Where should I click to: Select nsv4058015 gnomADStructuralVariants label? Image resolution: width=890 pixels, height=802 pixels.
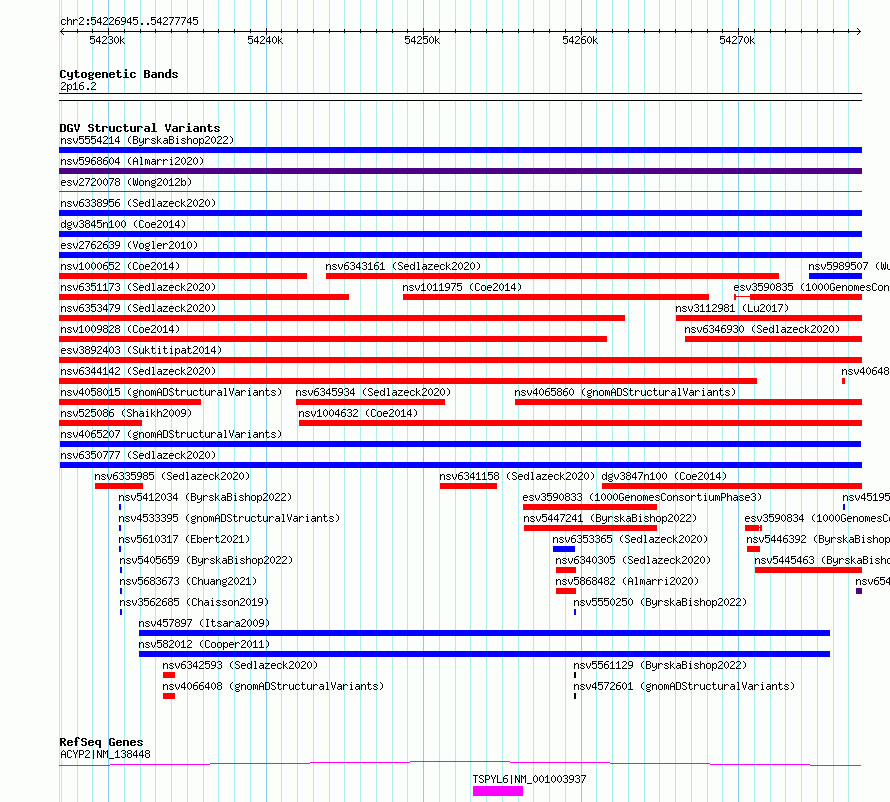(171, 392)
